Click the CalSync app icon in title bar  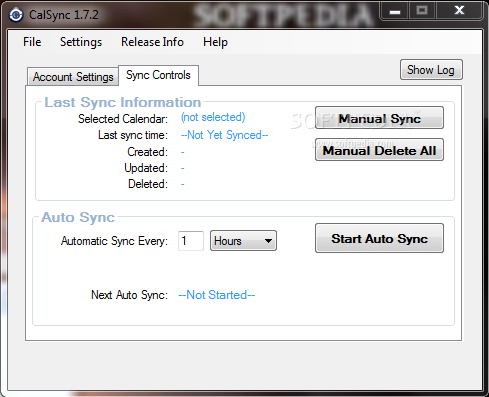(16, 15)
